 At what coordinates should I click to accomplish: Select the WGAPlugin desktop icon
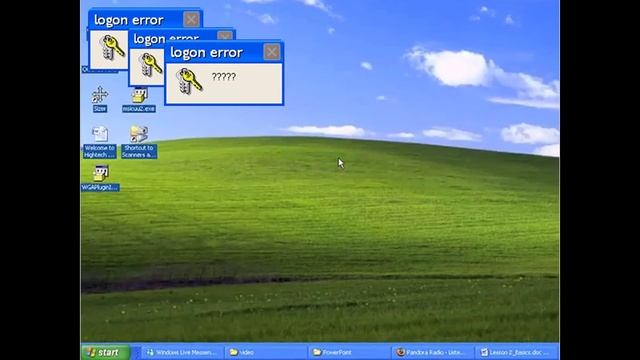[x=100, y=178]
